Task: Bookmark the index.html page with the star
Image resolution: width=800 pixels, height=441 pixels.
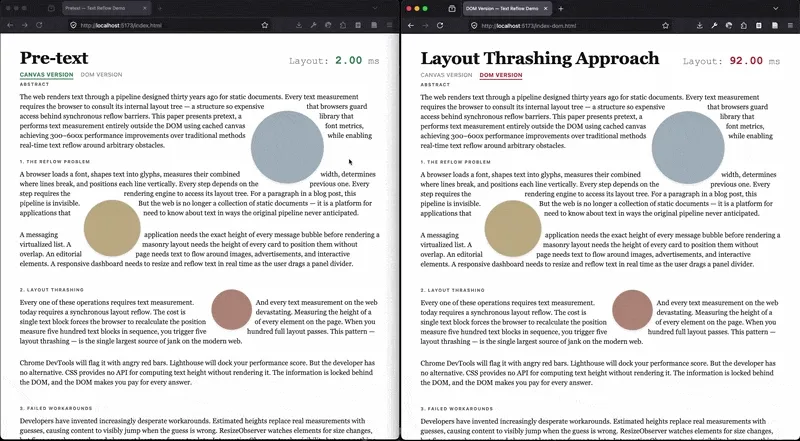Action: 265,25
